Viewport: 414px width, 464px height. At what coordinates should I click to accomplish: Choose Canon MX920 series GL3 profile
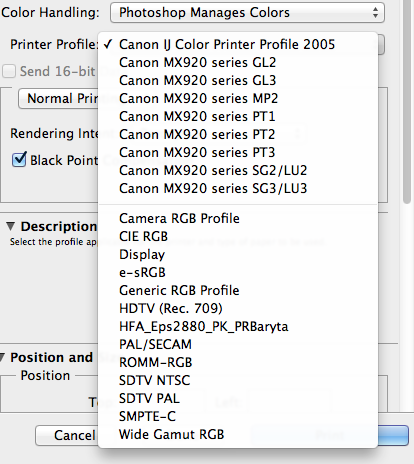coord(238,80)
